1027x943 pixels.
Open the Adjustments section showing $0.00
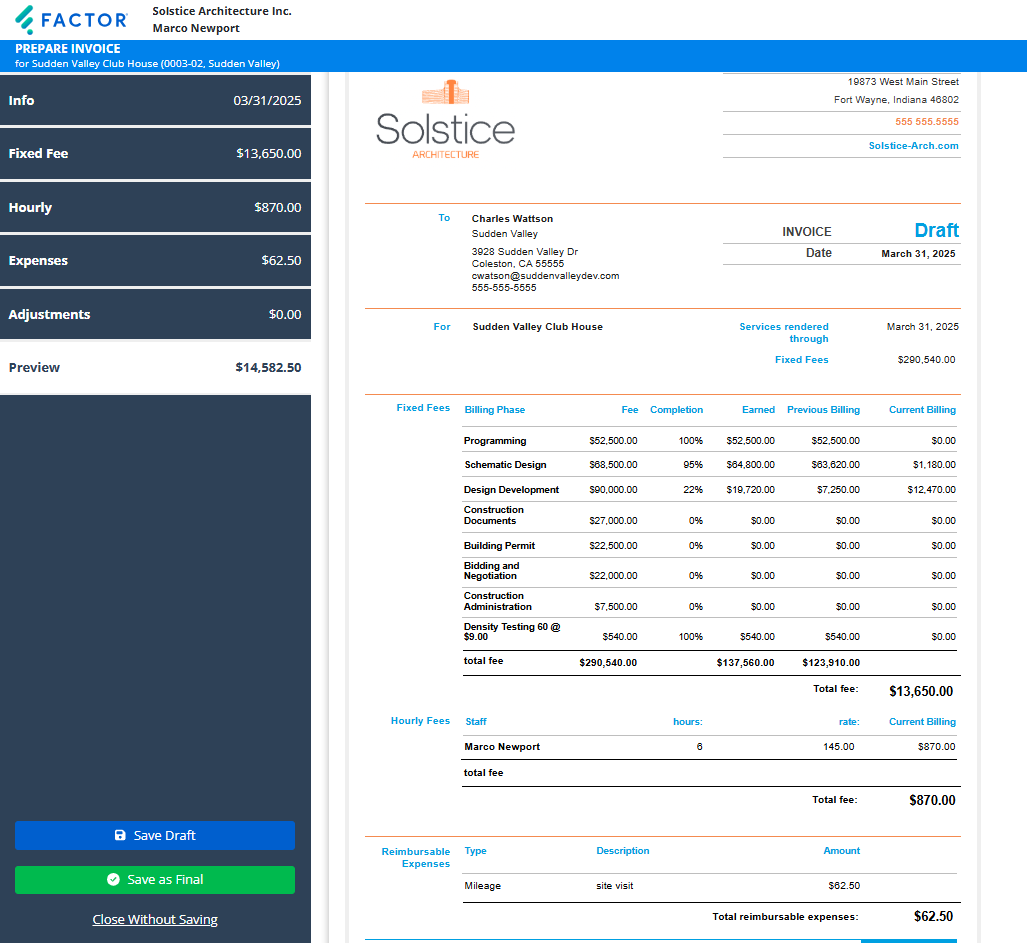click(155, 313)
